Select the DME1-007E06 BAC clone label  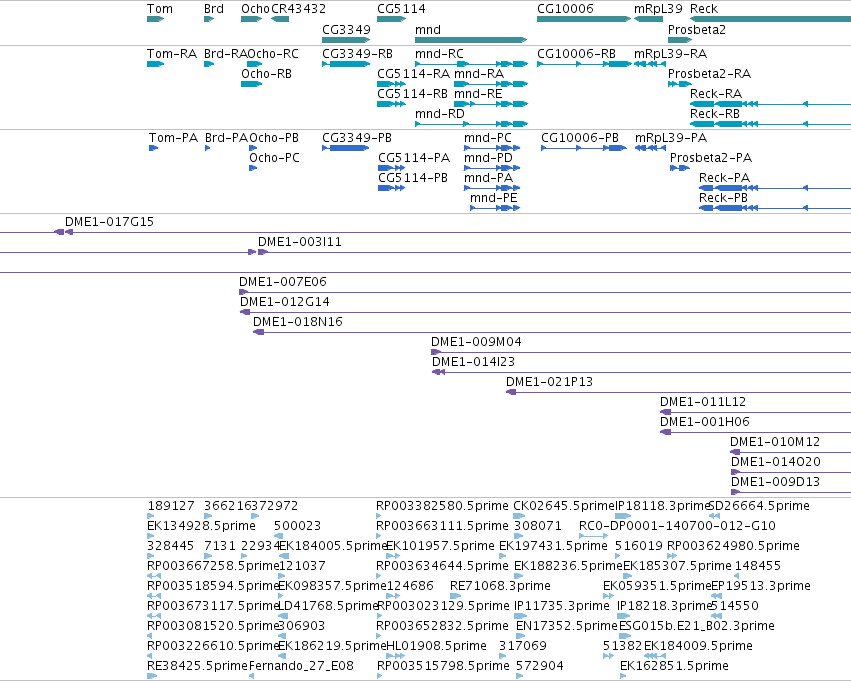pyautogui.click(x=283, y=283)
